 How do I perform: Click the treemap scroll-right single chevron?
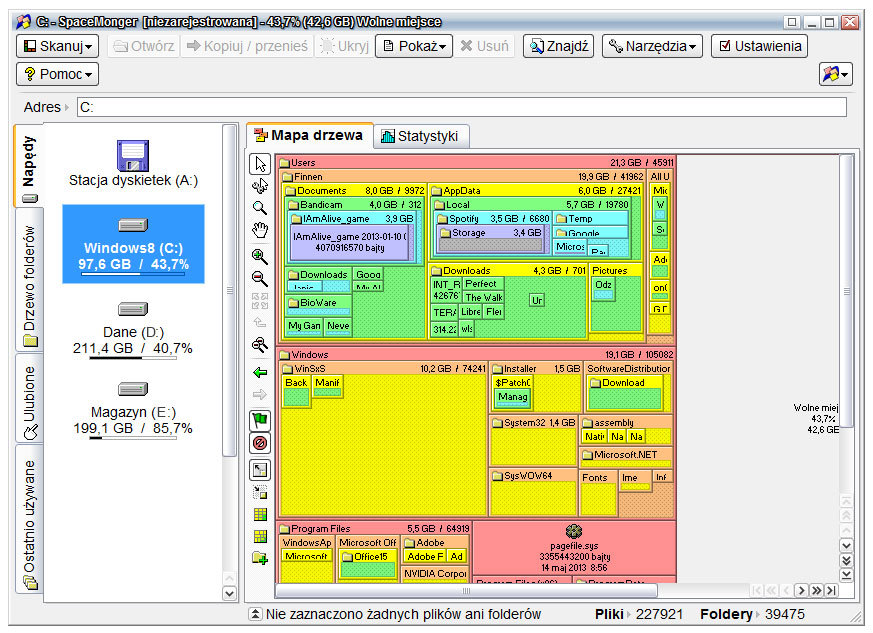pyautogui.click(x=801, y=590)
